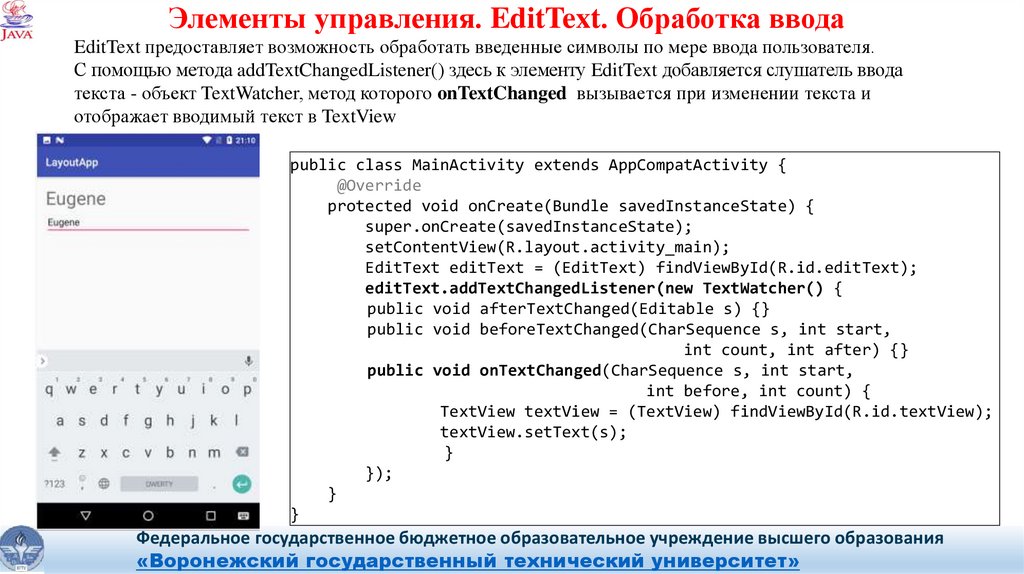Image resolution: width=1024 pixels, height=574 pixels.
Task: Tap the u key
Action: point(181,389)
